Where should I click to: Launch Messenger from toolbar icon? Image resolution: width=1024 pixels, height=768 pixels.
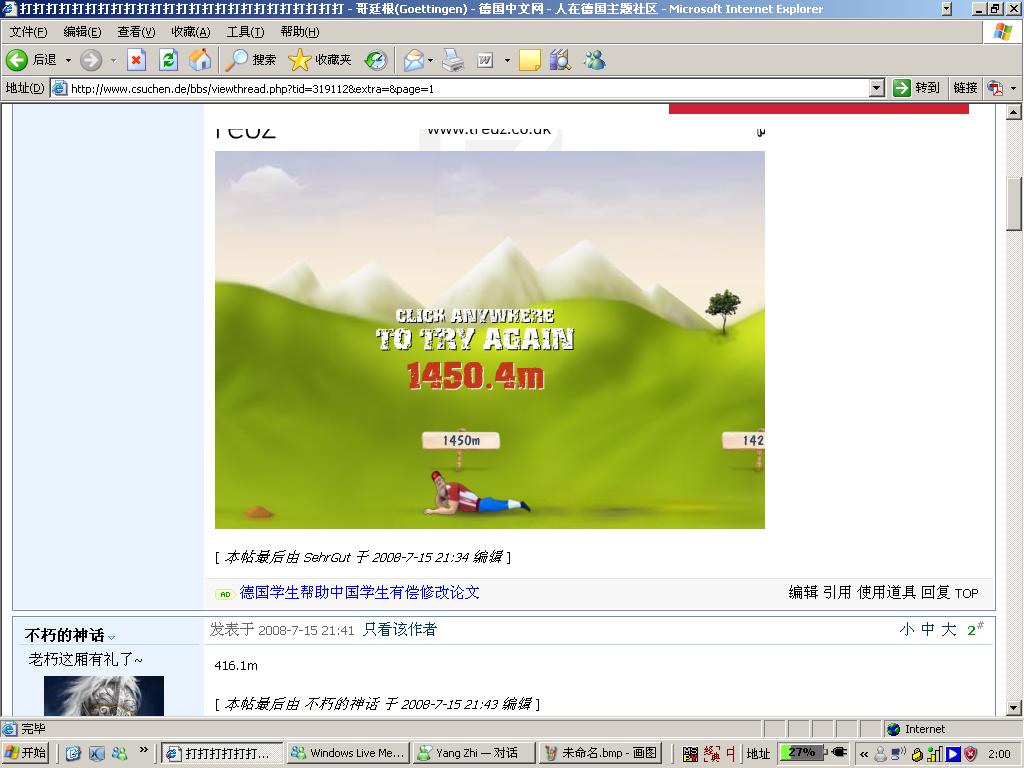pyautogui.click(x=594, y=60)
